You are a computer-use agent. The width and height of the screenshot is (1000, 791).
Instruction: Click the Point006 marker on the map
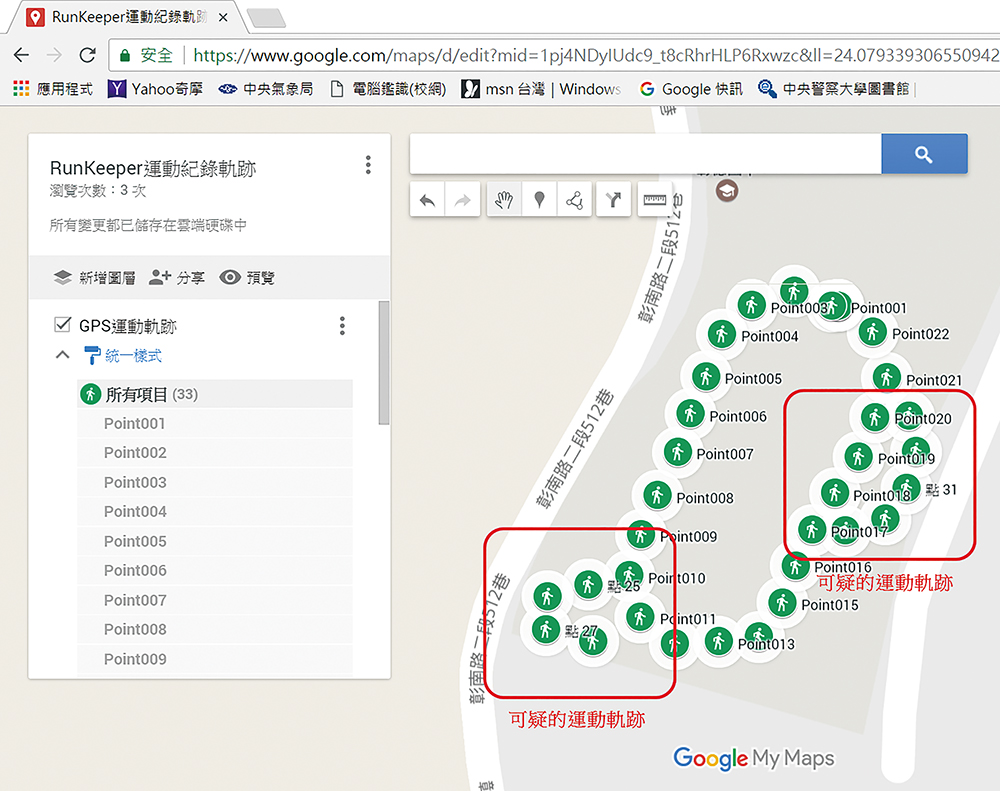pyautogui.click(x=690, y=414)
